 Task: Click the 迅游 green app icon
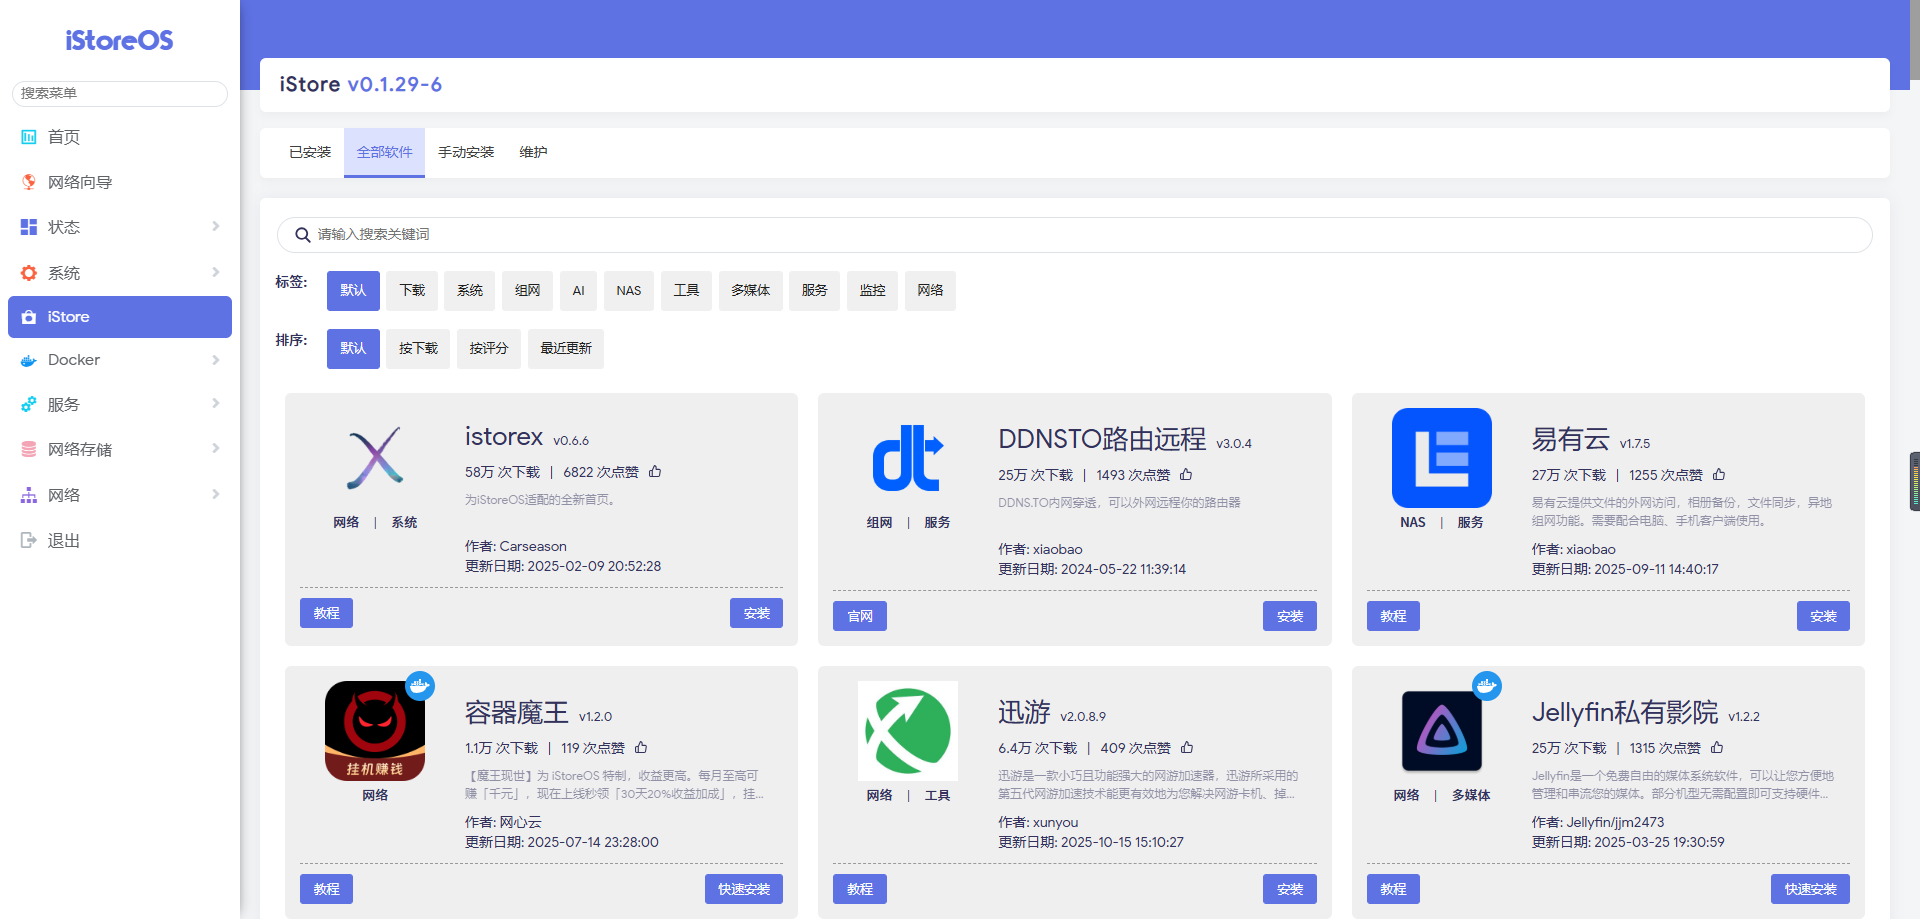(x=908, y=731)
